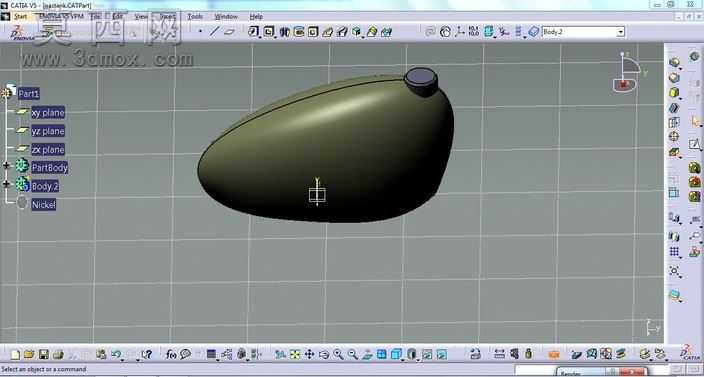This screenshot has width=704, height=377.
Task: Expand the Body.2 tree node
Action: [6, 184]
